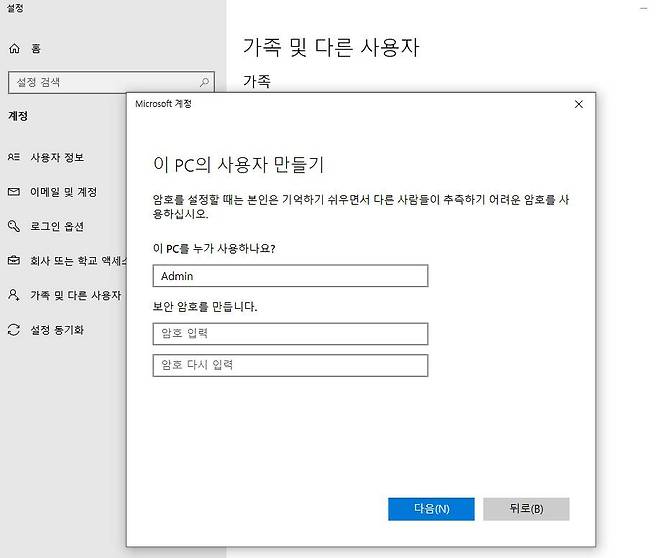Click the person-plus icon for 가족 및 다른 사용자
The image size is (658, 558).
pos(13,295)
